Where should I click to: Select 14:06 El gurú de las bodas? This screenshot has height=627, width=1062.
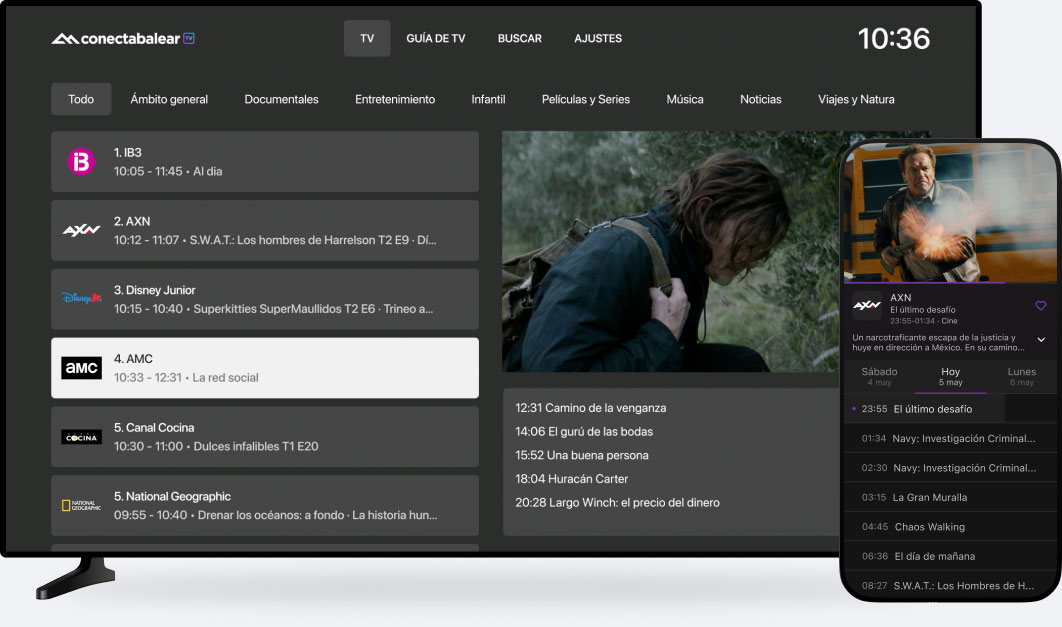click(584, 431)
